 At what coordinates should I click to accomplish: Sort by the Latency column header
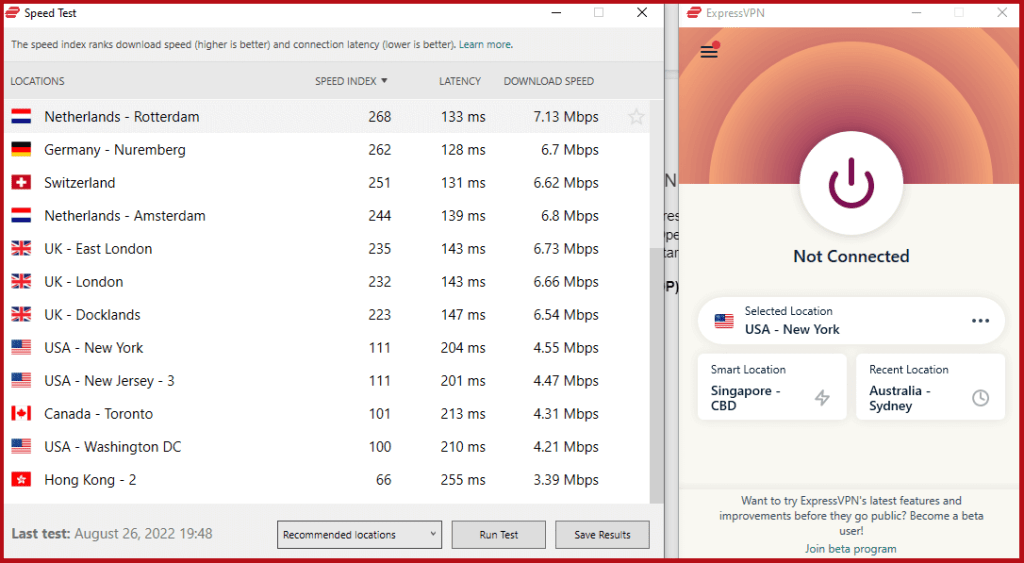tap(460, 81)
